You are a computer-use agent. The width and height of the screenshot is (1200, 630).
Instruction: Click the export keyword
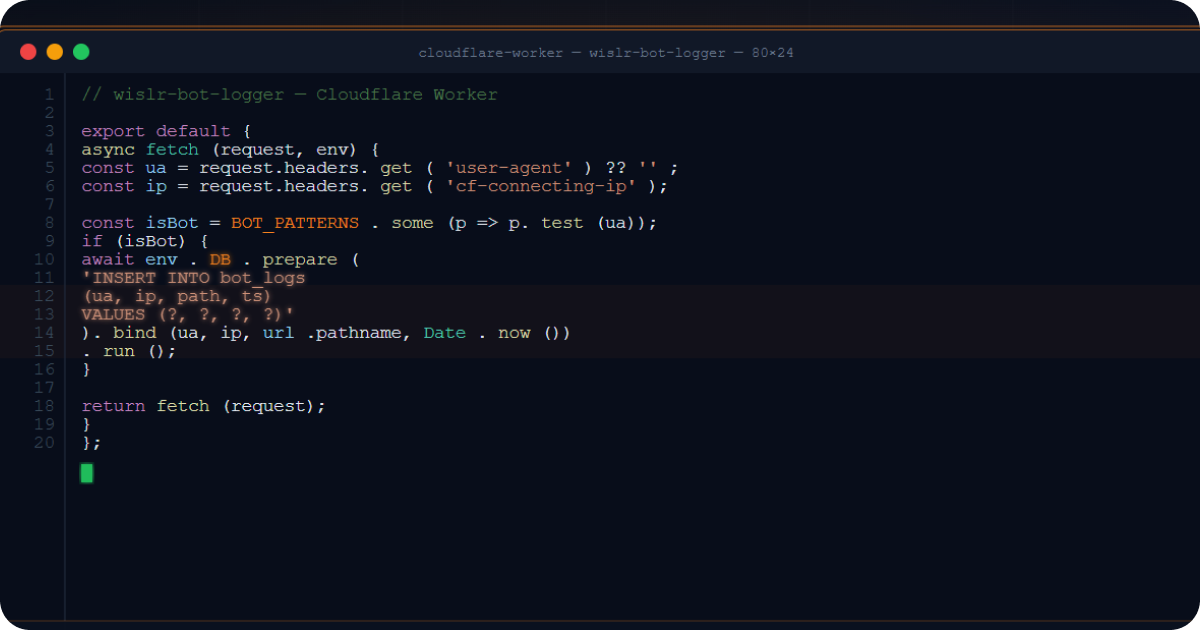[x=113, y=131]
